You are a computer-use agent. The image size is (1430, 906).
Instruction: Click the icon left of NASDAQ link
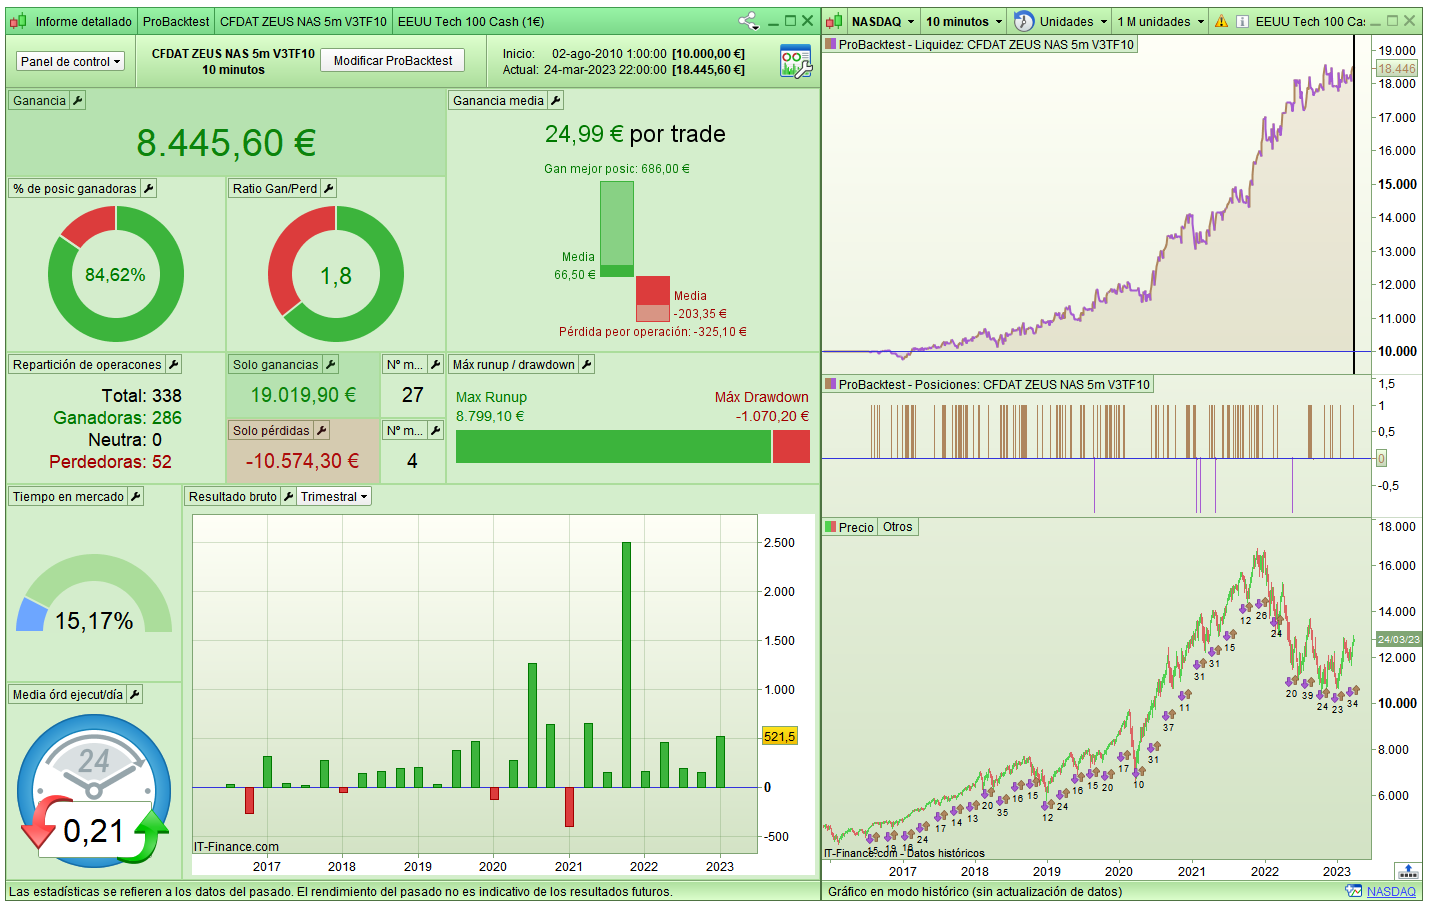(x=1354, y=891)
